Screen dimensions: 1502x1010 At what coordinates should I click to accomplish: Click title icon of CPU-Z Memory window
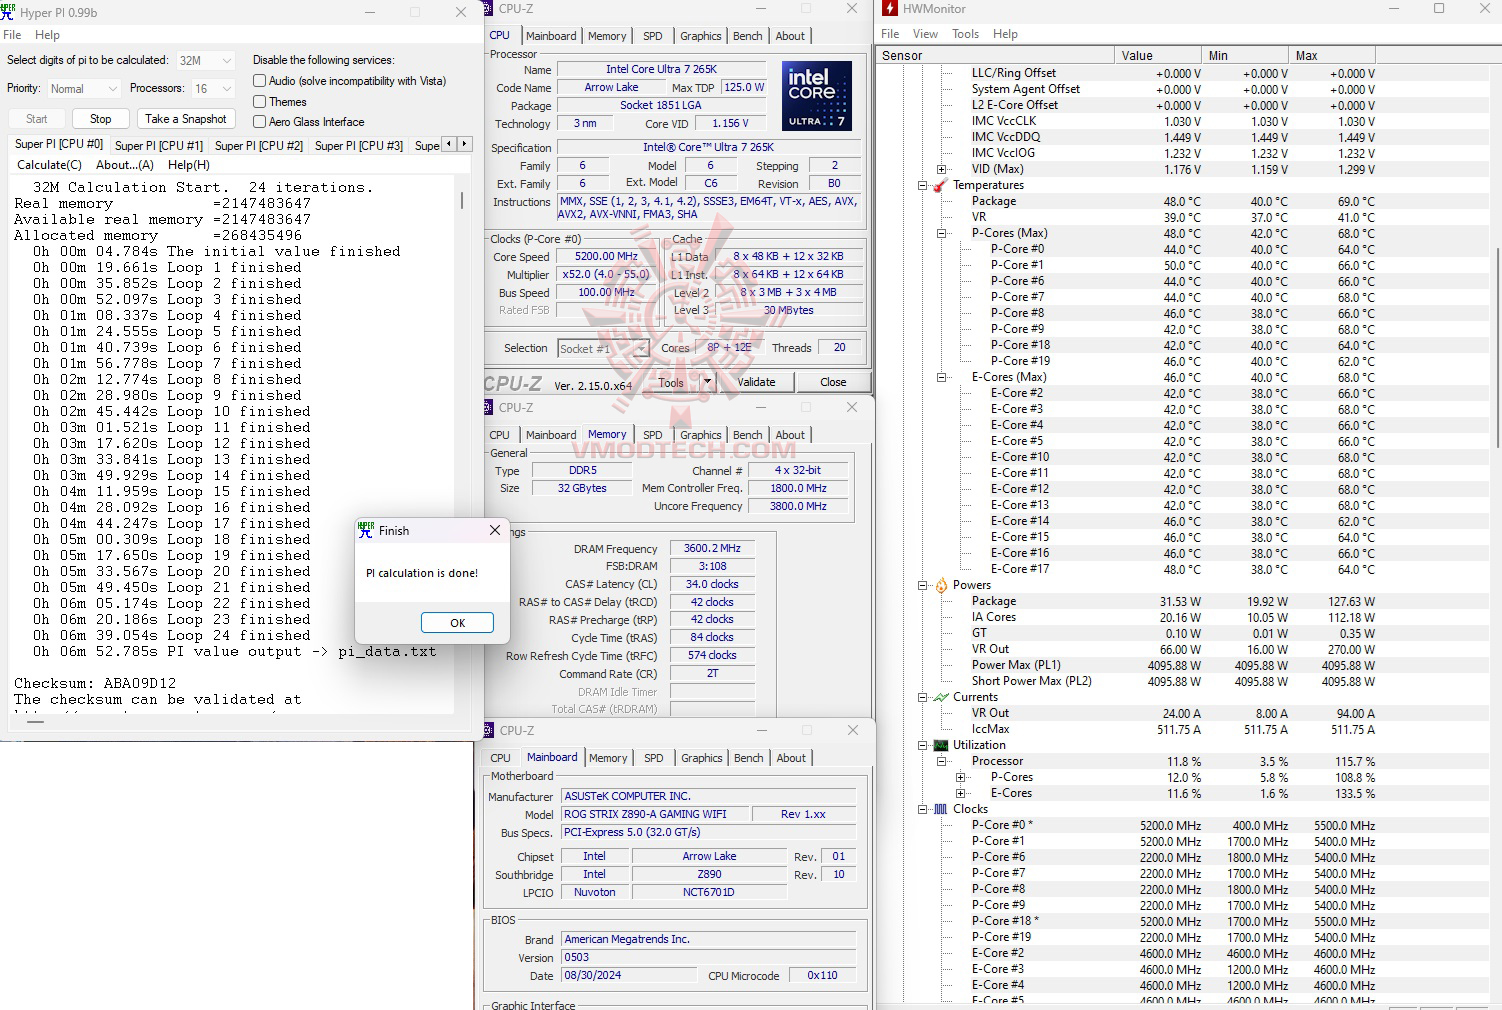pos(490,407)
